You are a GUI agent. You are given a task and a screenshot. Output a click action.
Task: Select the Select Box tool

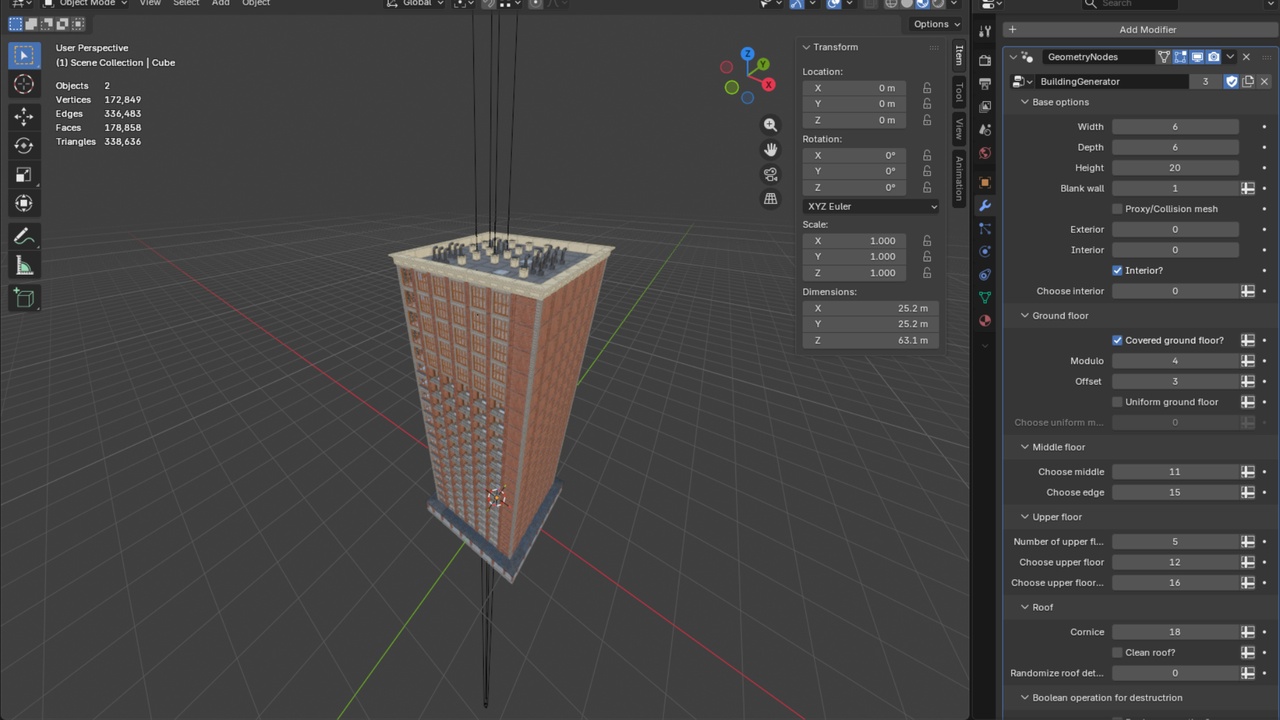[x=24, y=55]
